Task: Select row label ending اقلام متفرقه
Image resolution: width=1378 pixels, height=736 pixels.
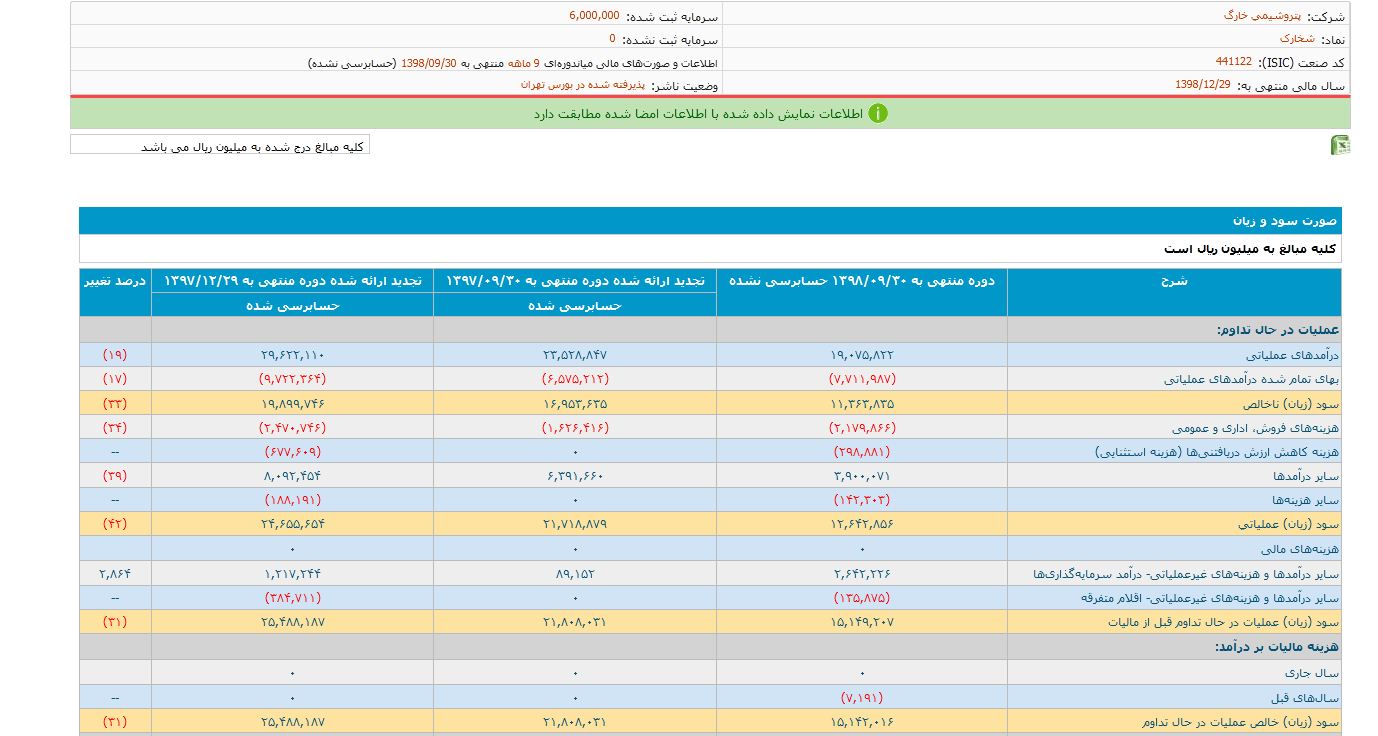Action: [x=1210, y=598]
